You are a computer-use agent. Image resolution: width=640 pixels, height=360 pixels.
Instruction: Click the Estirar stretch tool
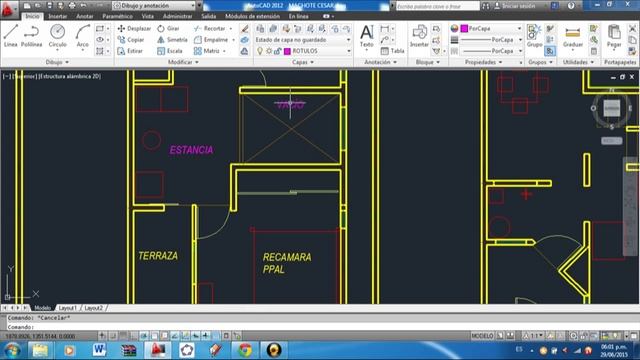pos(130,51)
